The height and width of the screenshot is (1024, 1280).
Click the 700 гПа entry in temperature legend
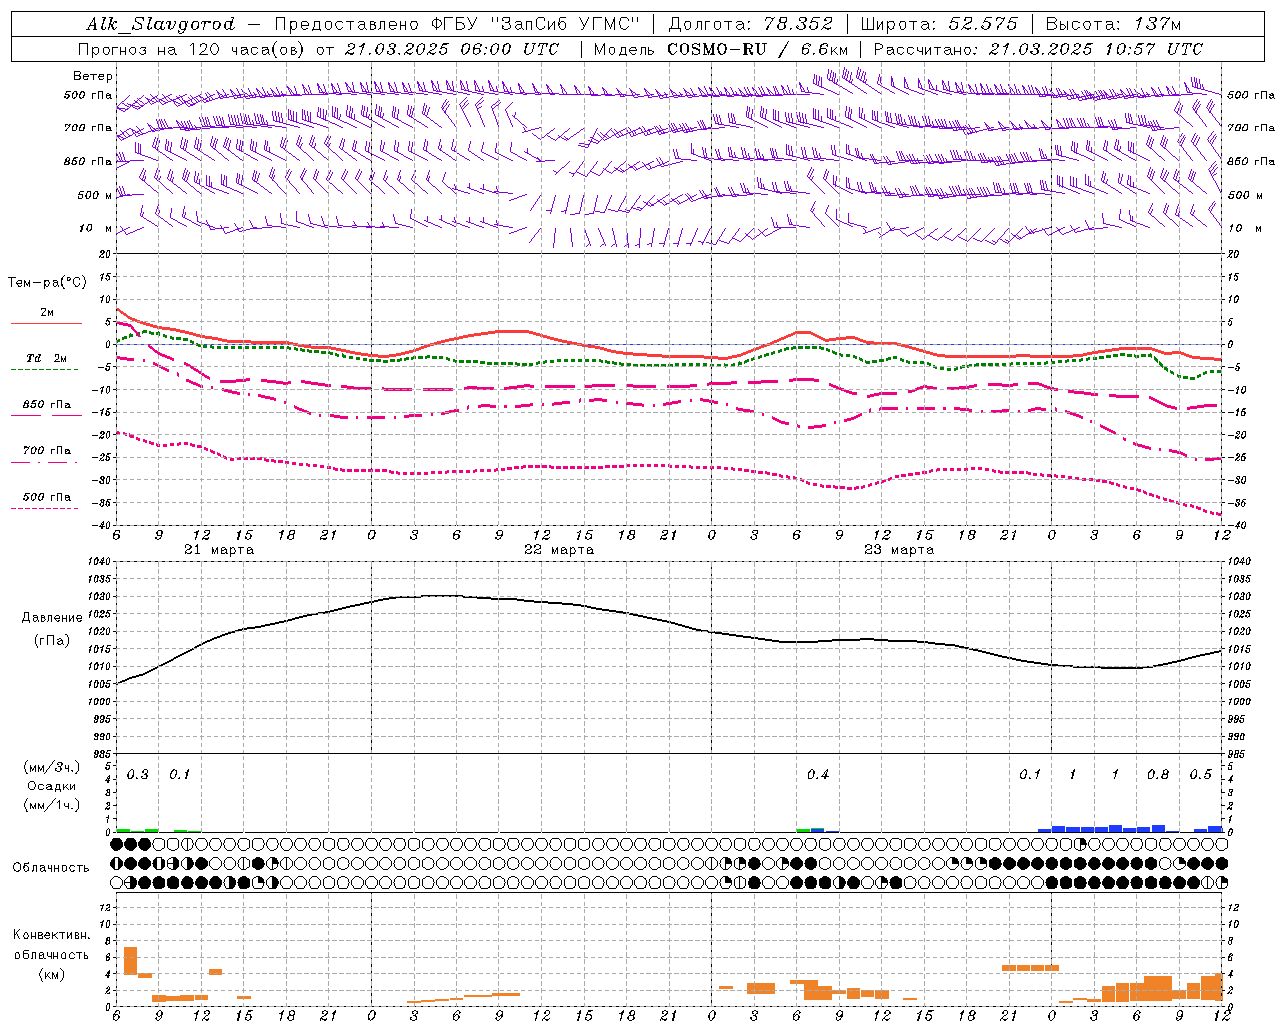click(x=47, y=451)
